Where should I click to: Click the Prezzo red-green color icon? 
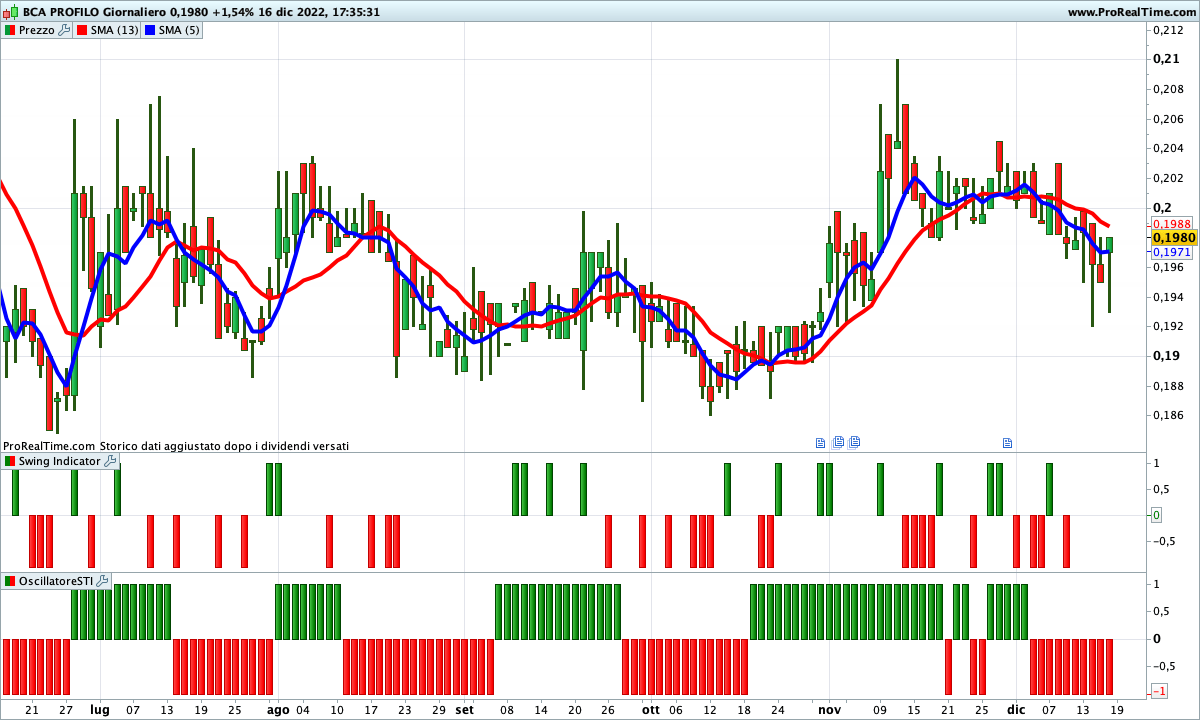(10, 30)
